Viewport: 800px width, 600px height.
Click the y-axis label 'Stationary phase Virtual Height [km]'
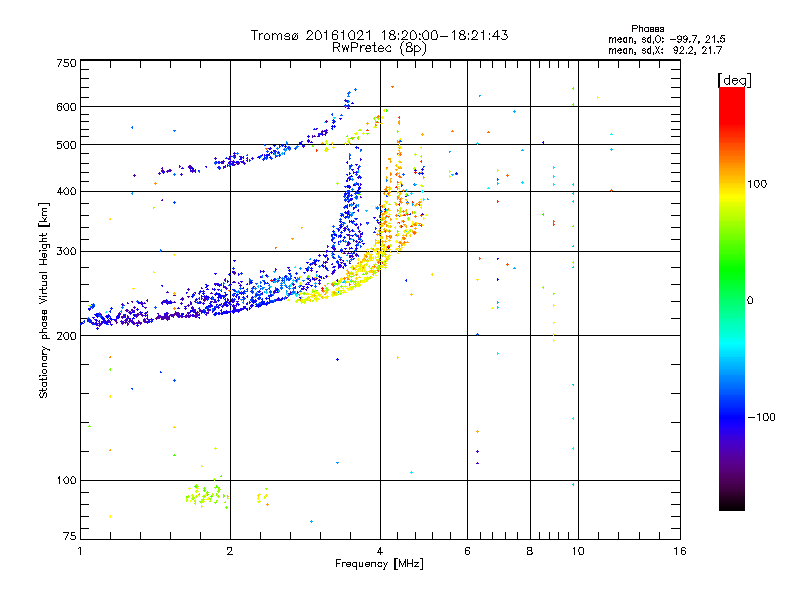click(44, 300)
